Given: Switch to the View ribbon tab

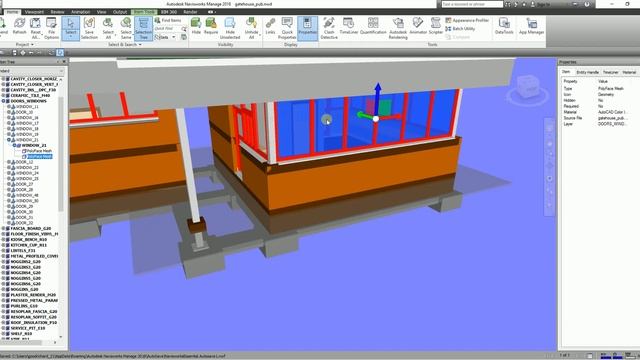Looking at the screenshot, I should point(102,12).
